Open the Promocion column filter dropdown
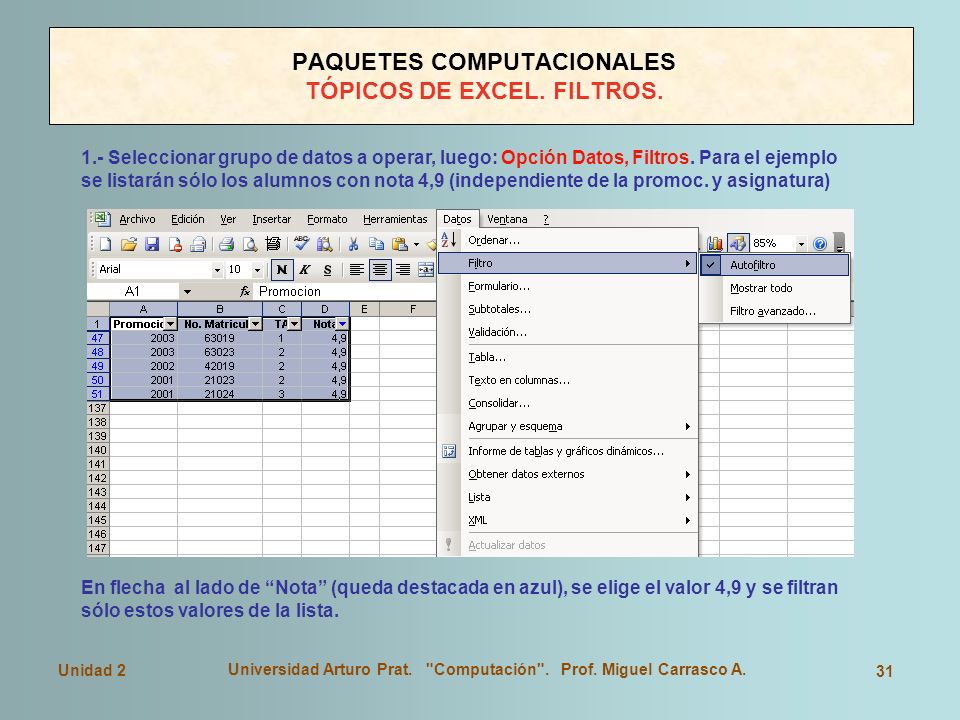 point(170,324)
